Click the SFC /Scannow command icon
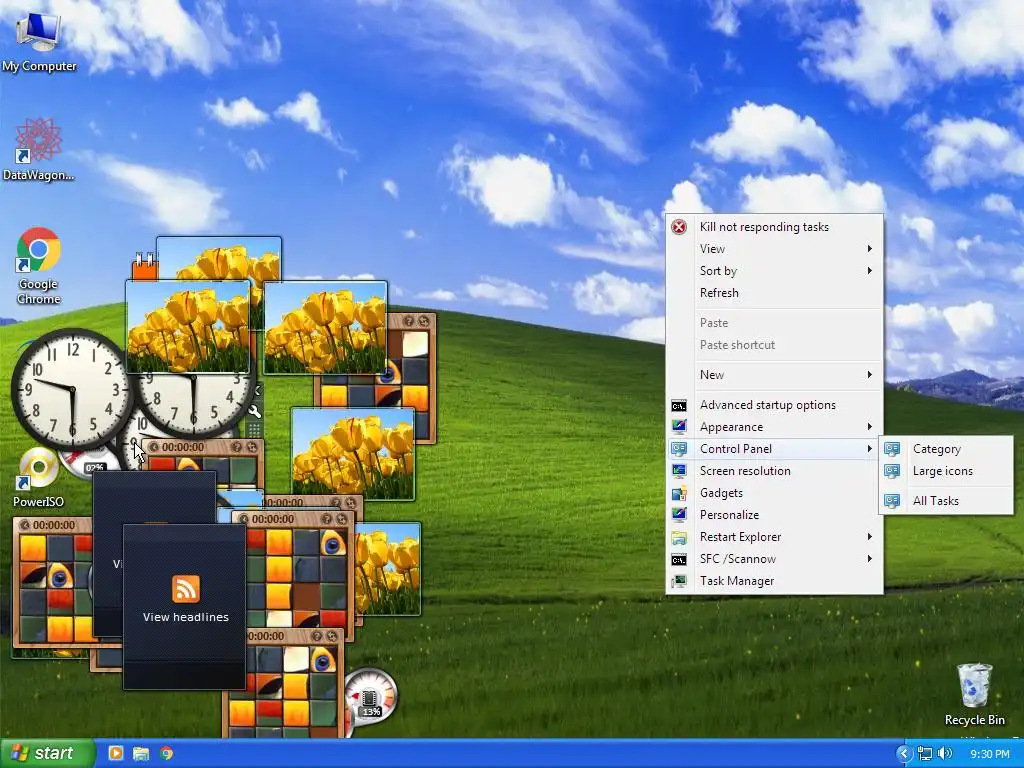 point(679,560)
